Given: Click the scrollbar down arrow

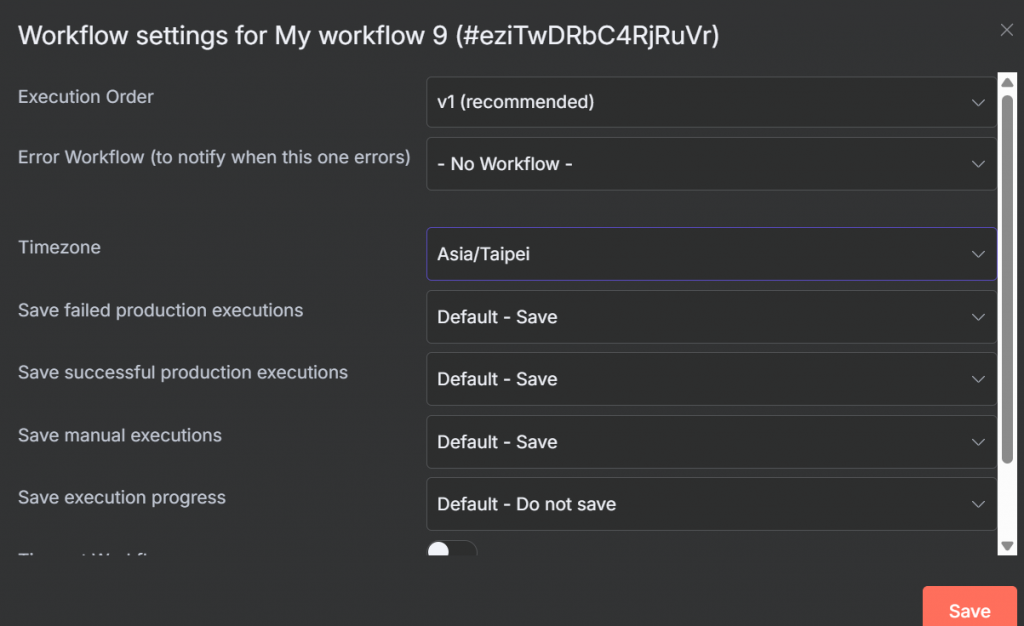Looking at the screenshot, I should pos(1008,546).
